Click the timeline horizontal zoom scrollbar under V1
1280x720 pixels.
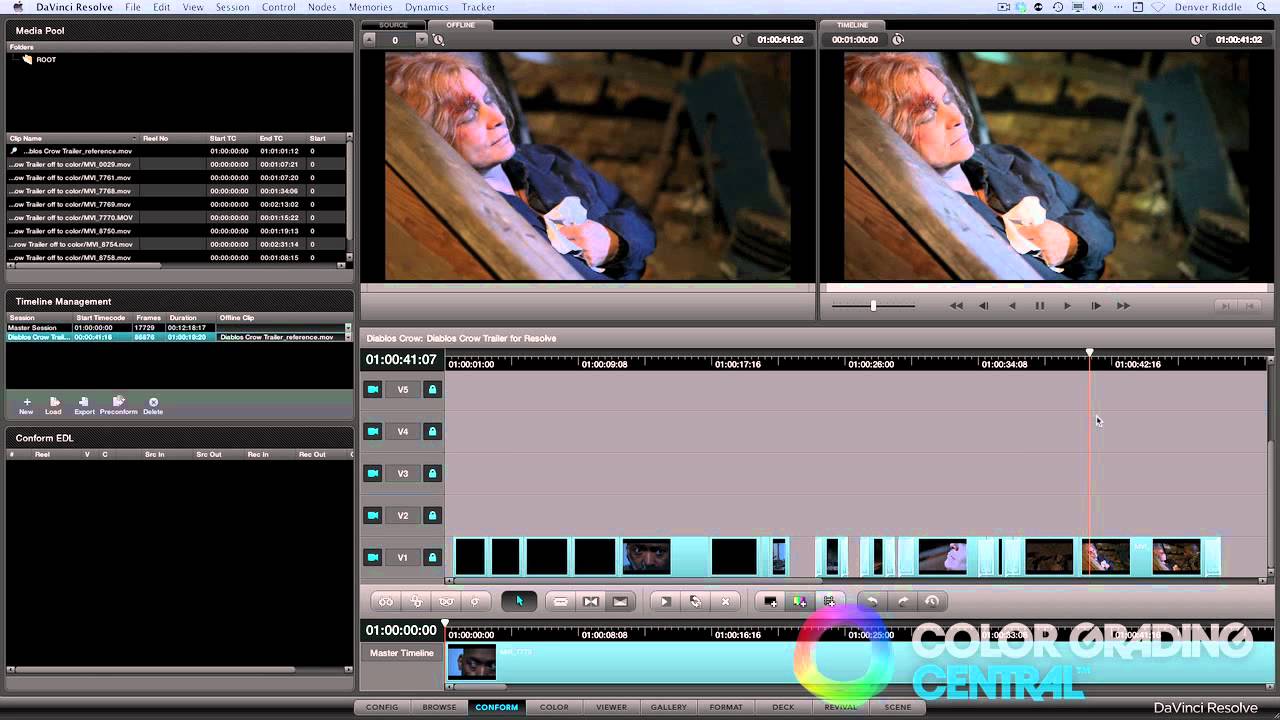pos(636,580)
